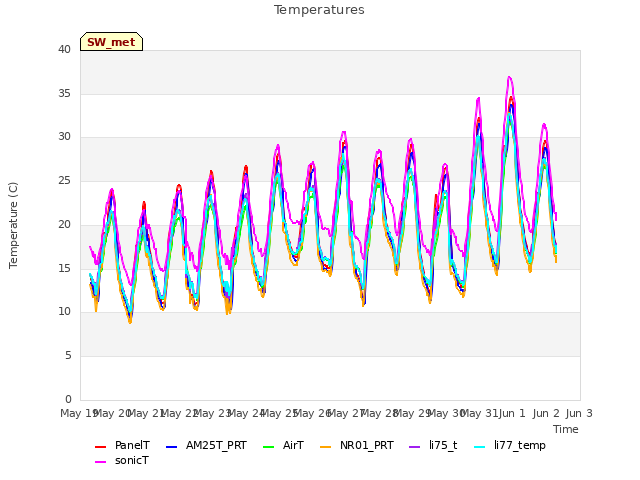
Task: Toggle the AirT legend entry
Action: 283,445
